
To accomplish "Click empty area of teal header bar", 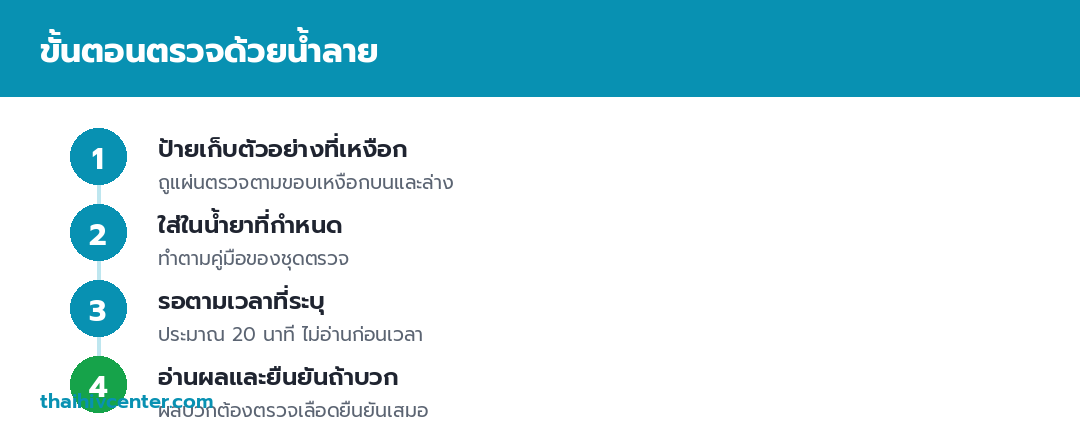I will tap(723, 48).
